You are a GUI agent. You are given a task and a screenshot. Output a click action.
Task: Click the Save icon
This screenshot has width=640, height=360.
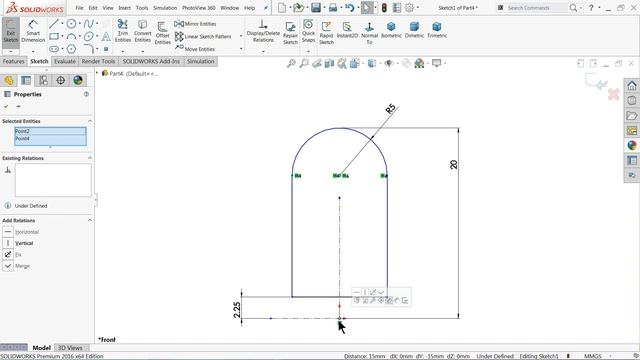(x=316, y=8)
